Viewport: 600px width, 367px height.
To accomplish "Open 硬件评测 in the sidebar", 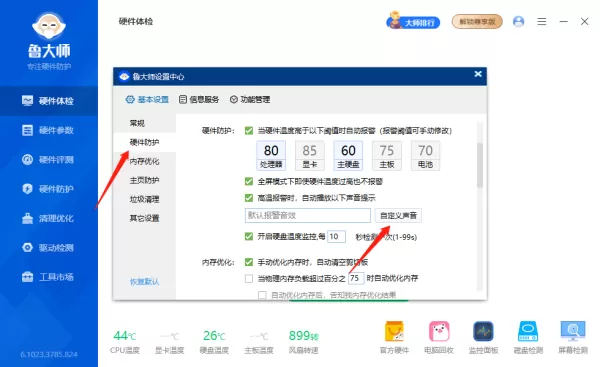I will click(x=49, y=160).
